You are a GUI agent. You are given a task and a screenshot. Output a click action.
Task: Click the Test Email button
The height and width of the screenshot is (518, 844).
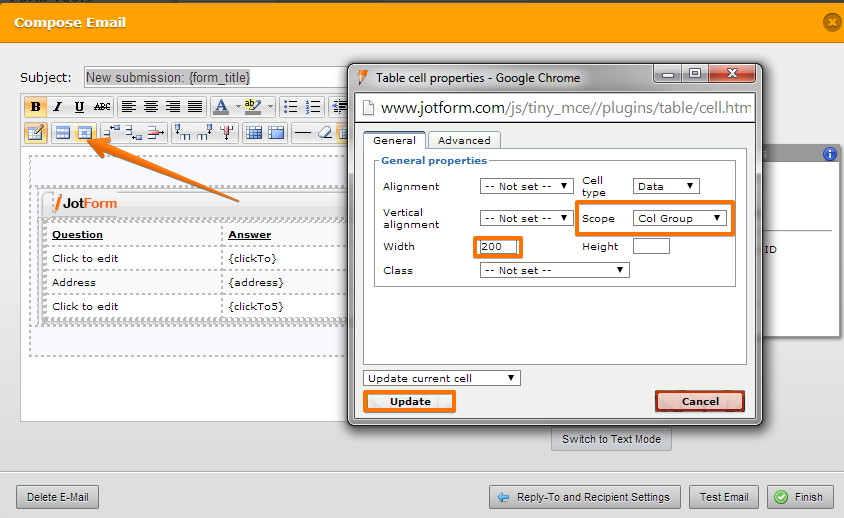click(724, 497)
